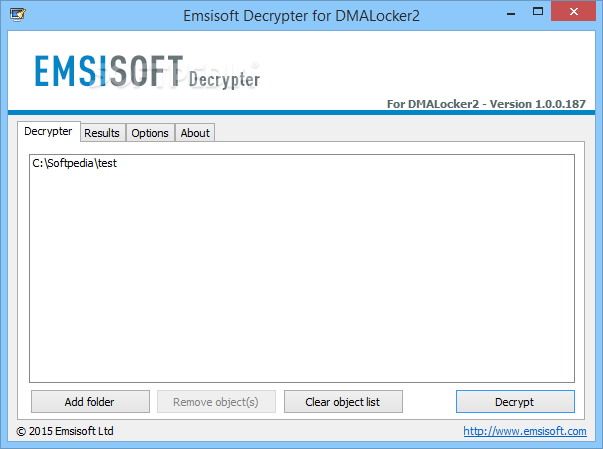Click the Emsisoft app icon in title bar
This screenshot has width=603, height=449.
tap(18, 15)
